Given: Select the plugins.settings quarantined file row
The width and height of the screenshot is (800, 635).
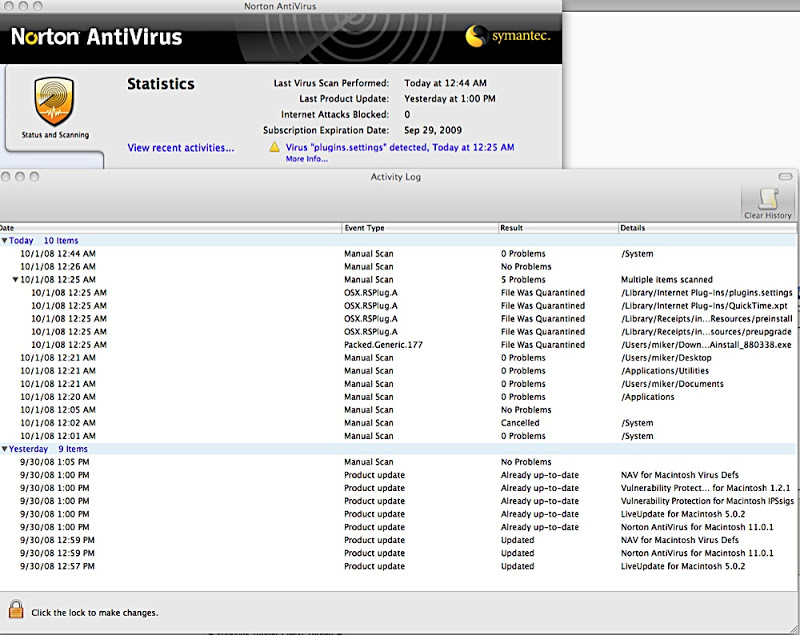Looking at the screenshot, I should [x=397, y=293].
